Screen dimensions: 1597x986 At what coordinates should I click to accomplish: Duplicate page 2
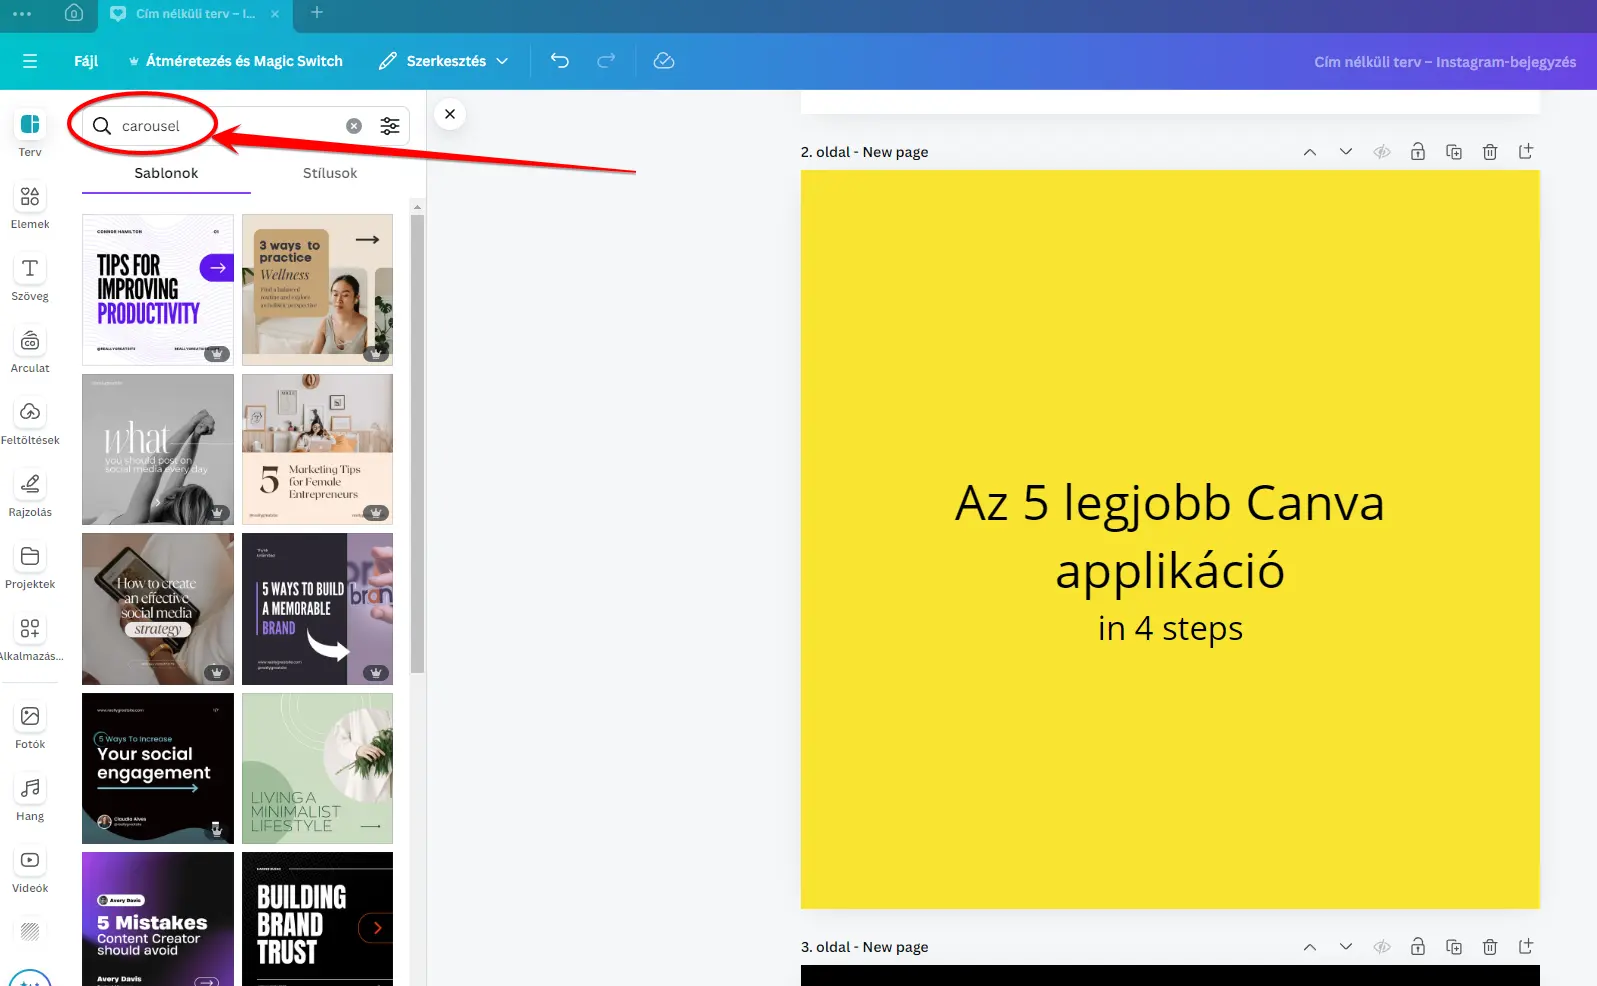(1454, 152)
